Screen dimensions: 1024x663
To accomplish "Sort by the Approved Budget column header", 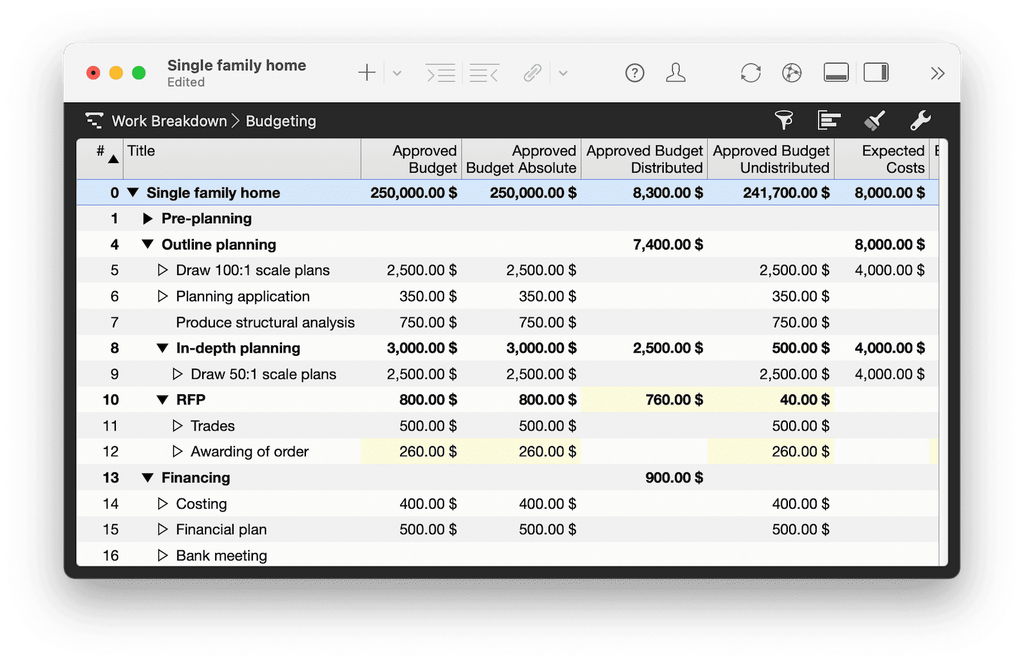I will point(412,159).
